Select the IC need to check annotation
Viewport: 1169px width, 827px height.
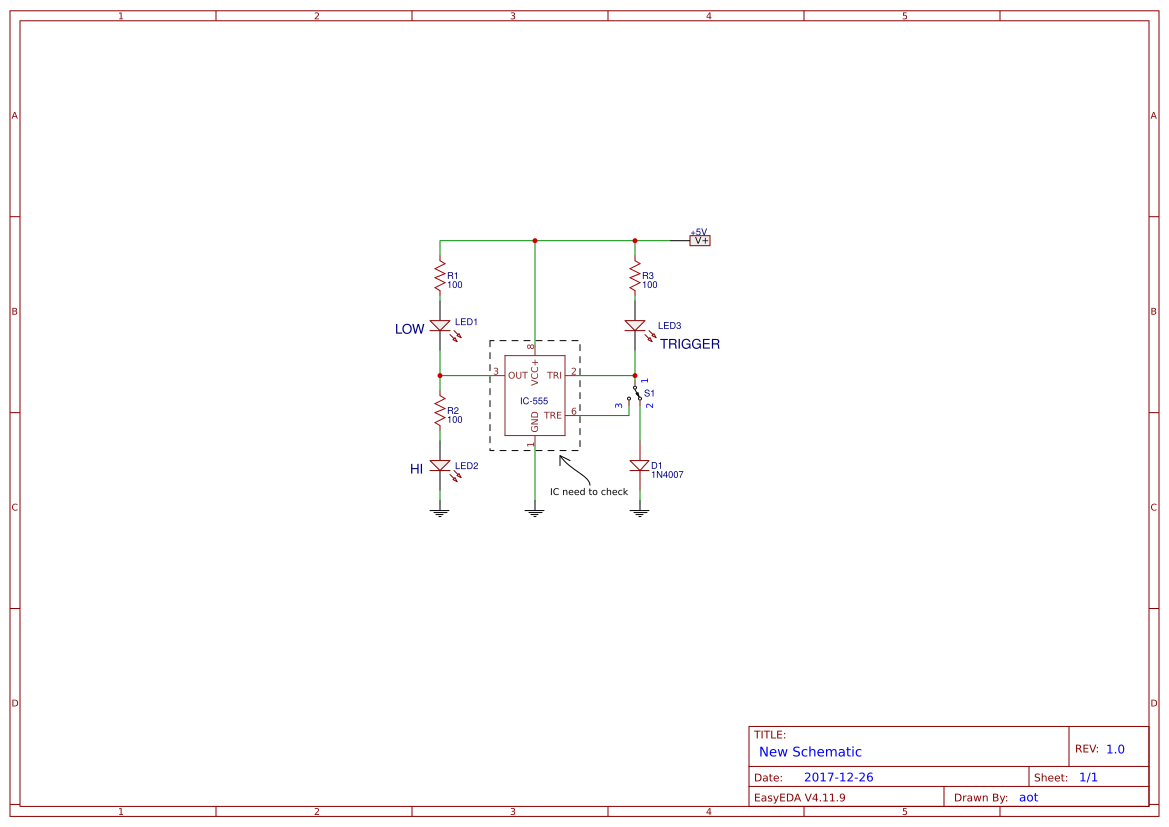pos(589,491)
